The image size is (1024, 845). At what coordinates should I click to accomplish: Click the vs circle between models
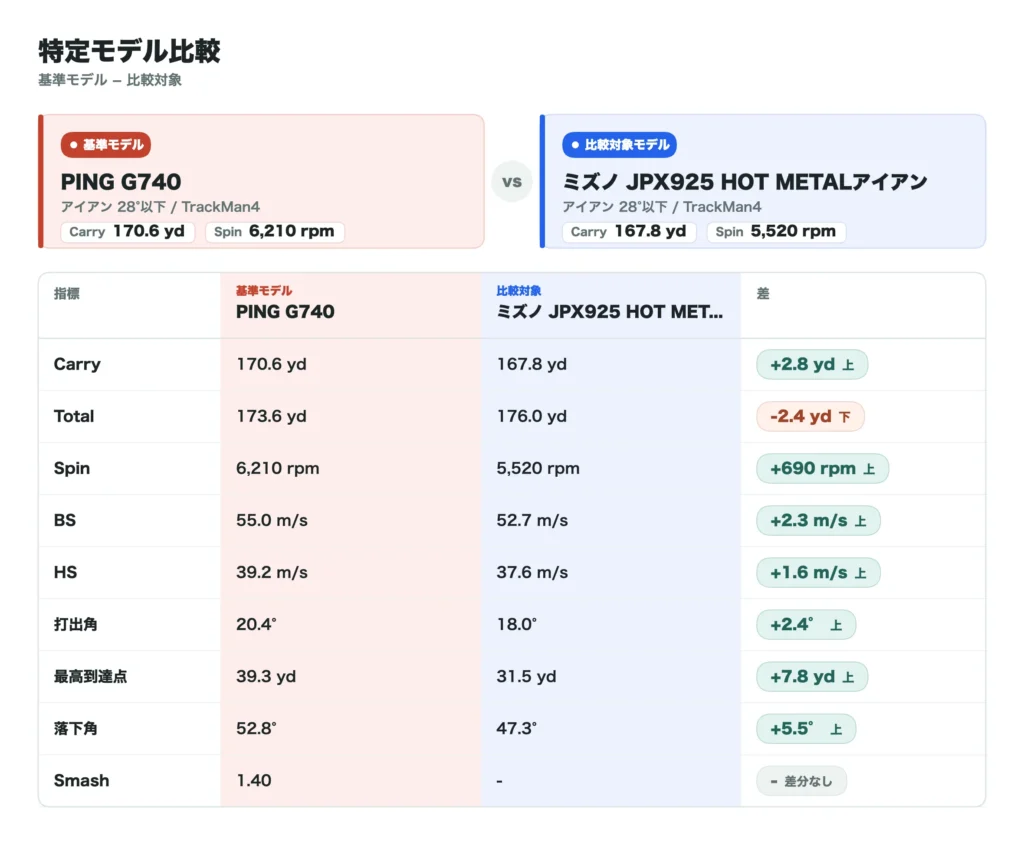[512, 182]
